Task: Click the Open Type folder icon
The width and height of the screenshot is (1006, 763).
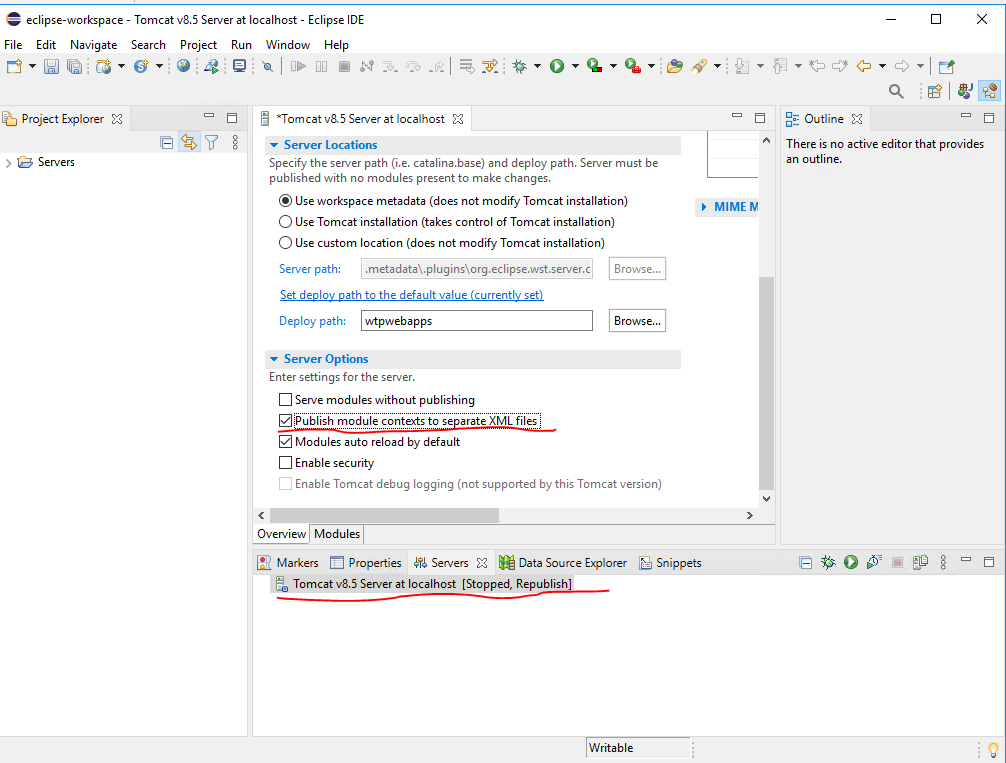Action: 674,66
